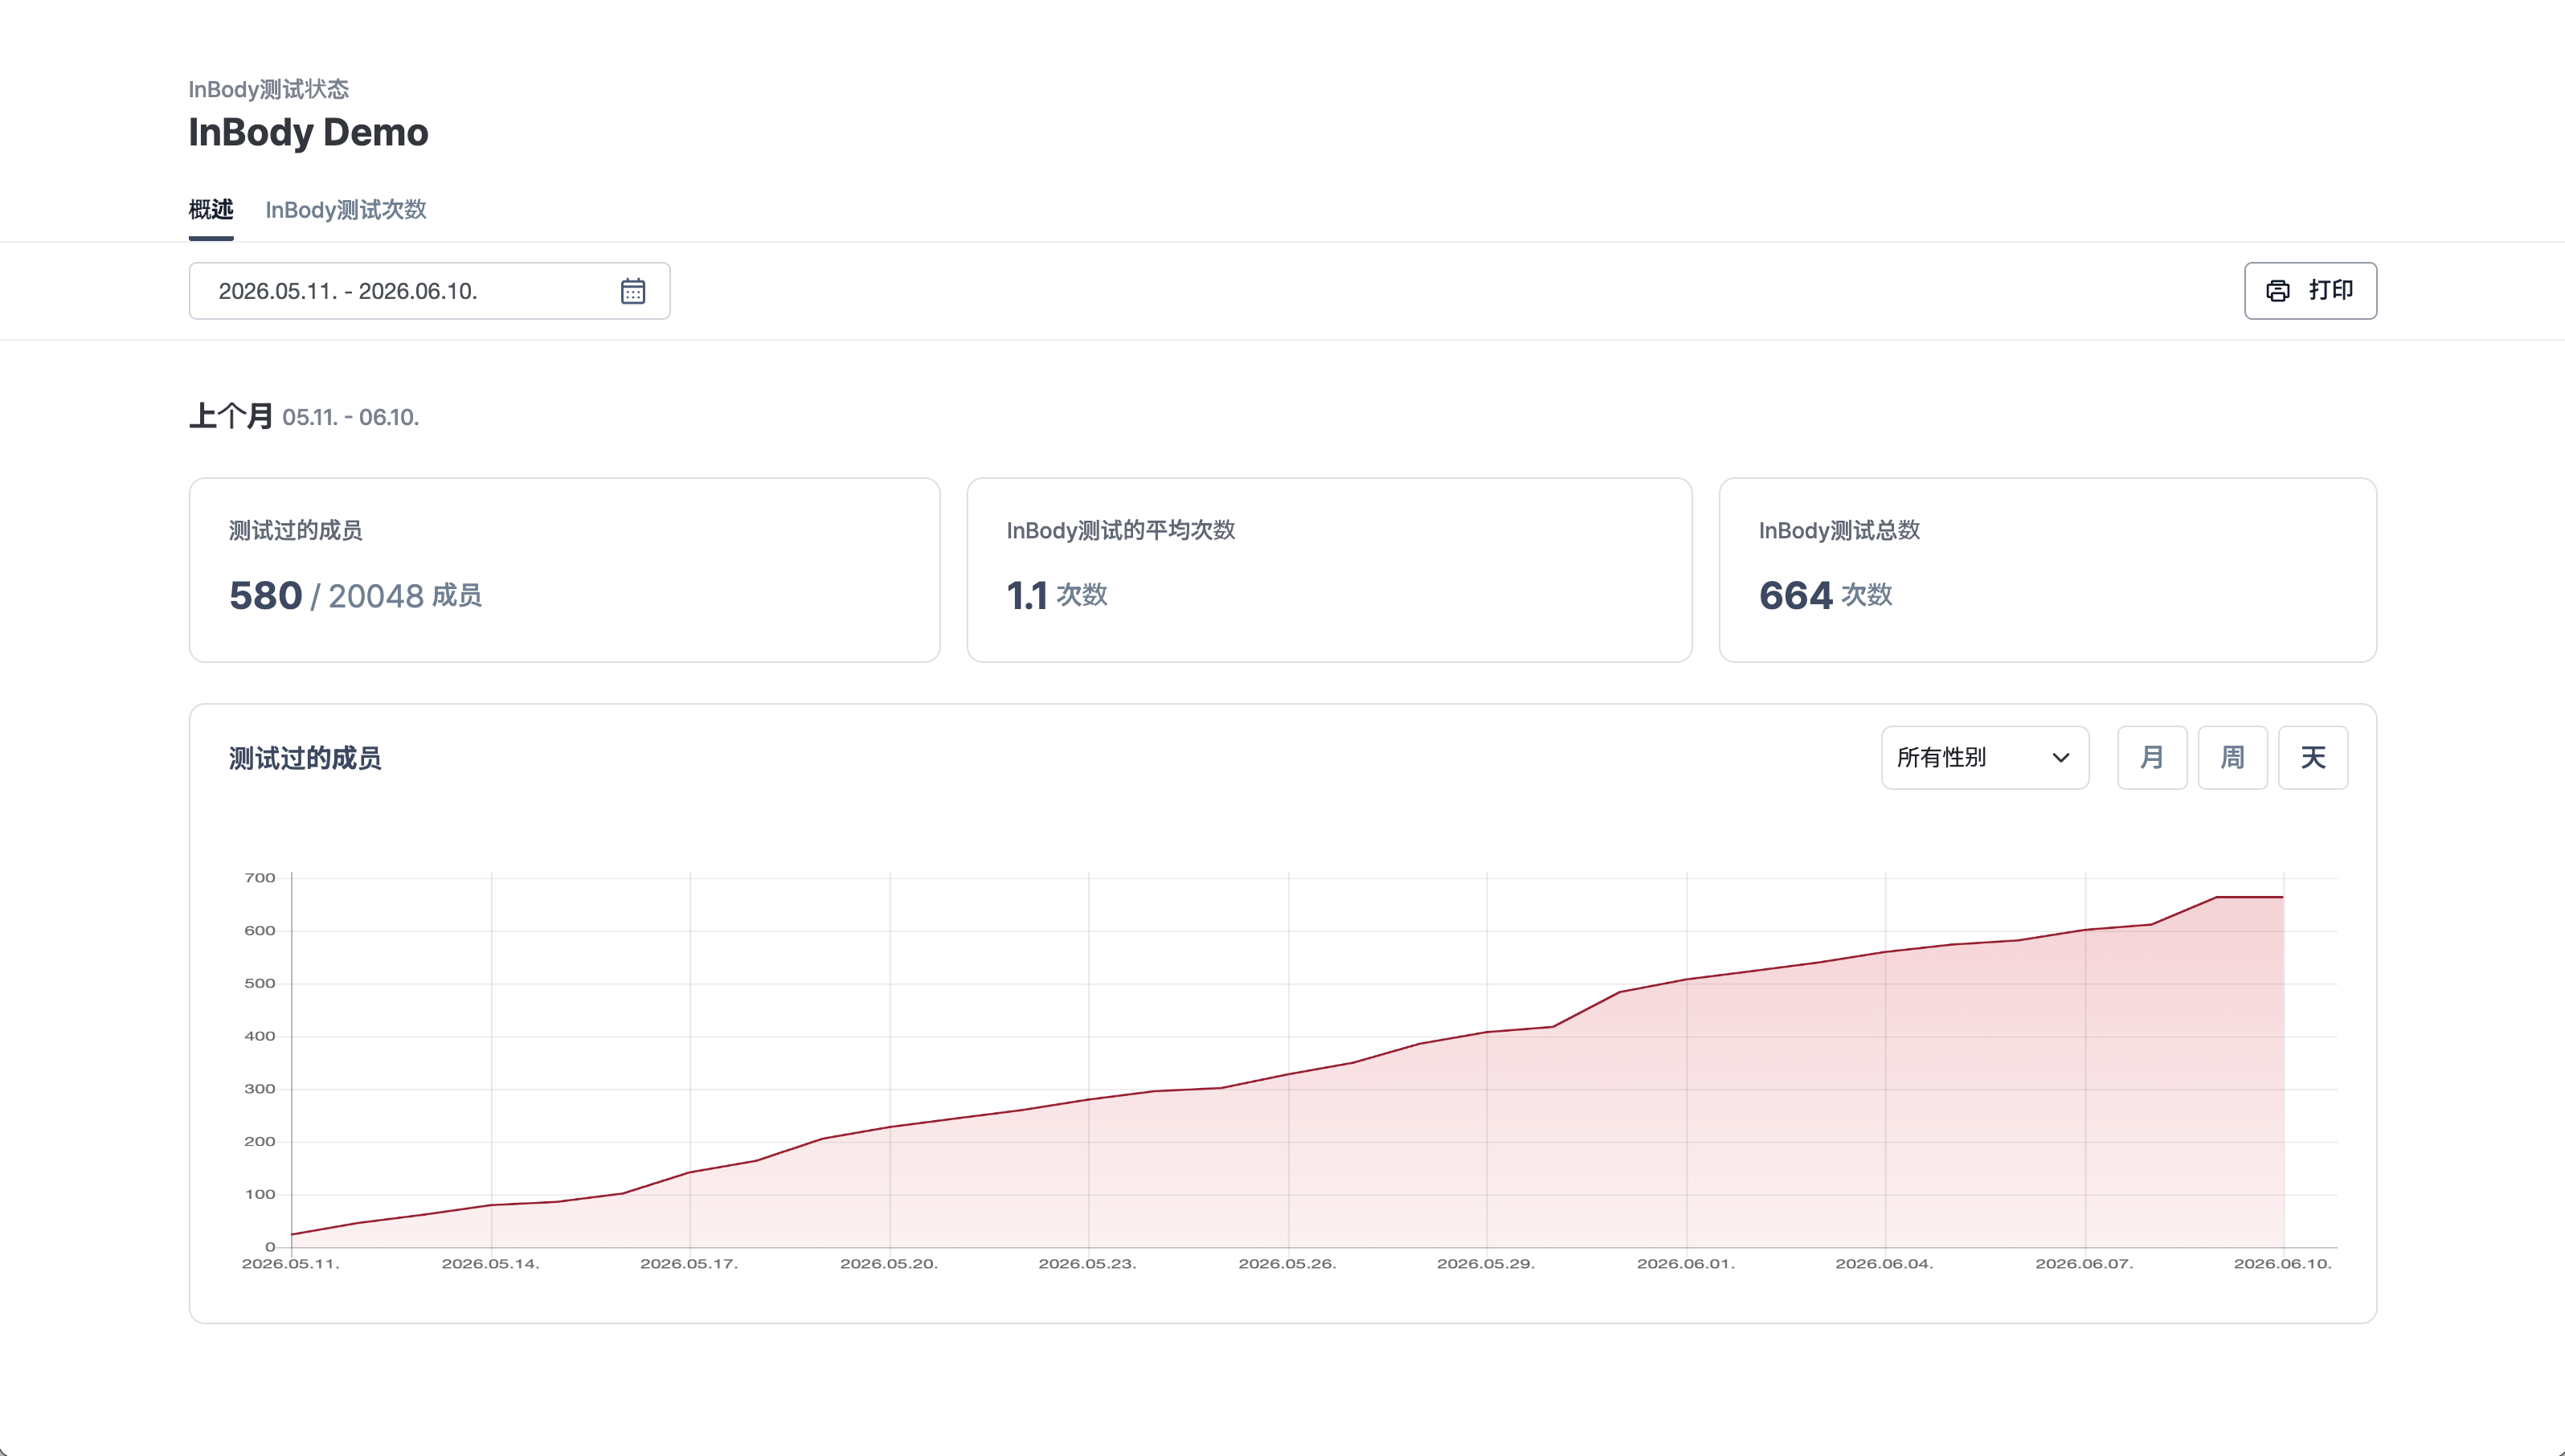Click the InBody测试总数 card label
Image resolution: width=2565 pixels, height=1456 pixels.
[1839, 530]
